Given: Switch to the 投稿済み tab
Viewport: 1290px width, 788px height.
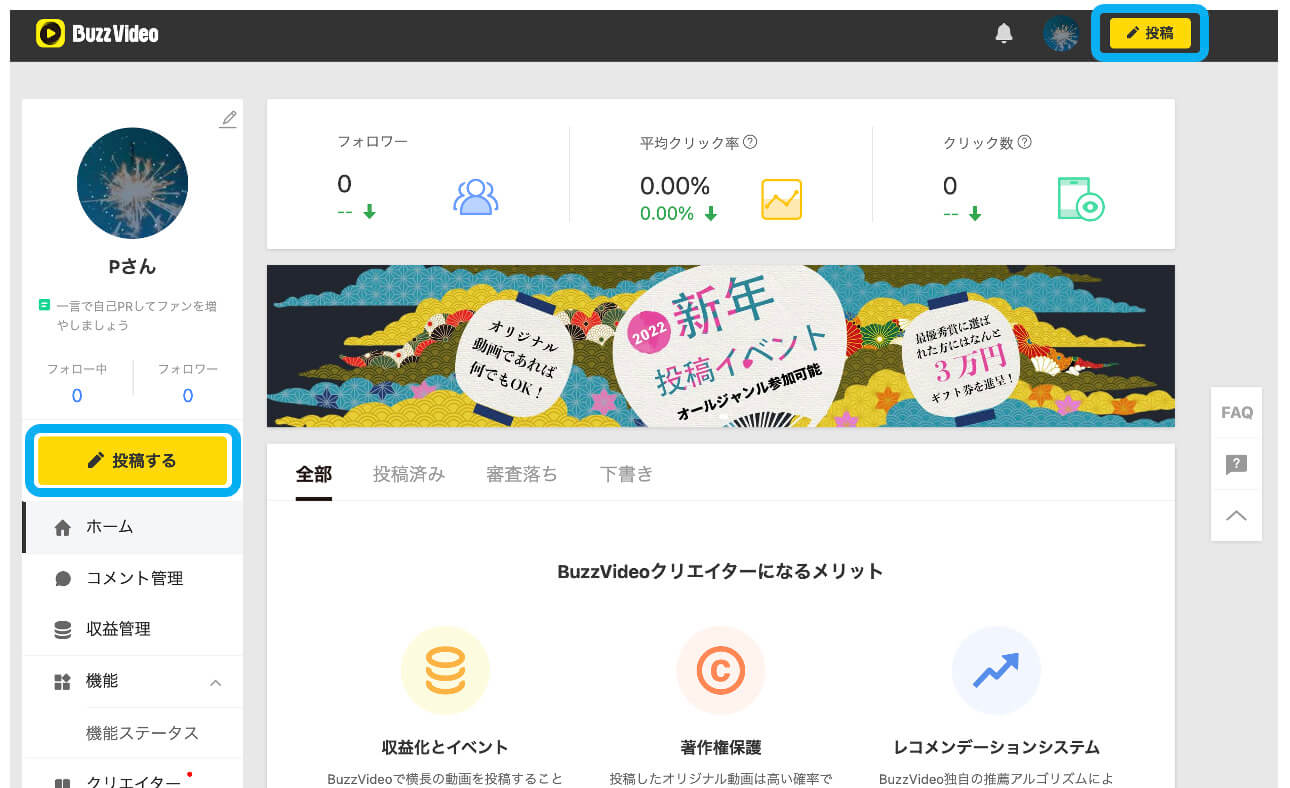Looking at the screenshot, I should [408, 474].
